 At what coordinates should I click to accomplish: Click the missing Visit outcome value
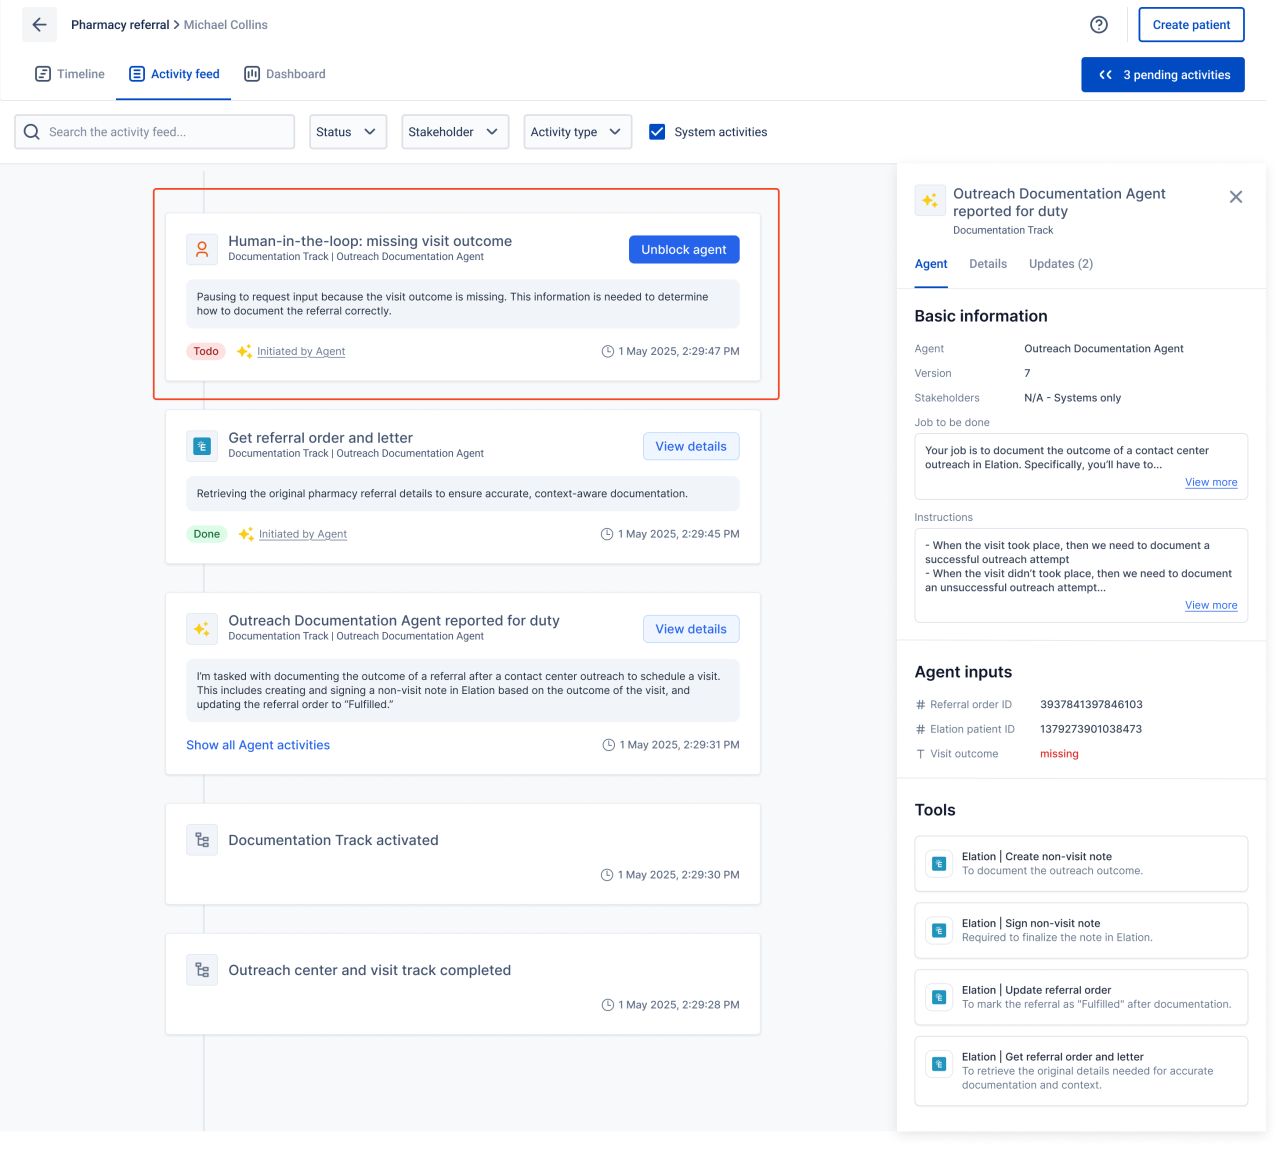tap(1059, 754)
